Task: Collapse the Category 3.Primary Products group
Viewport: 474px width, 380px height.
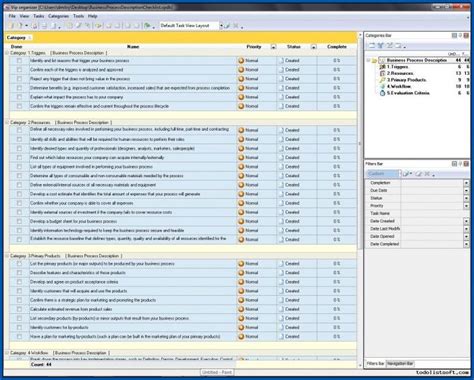Action: point(7,256)
